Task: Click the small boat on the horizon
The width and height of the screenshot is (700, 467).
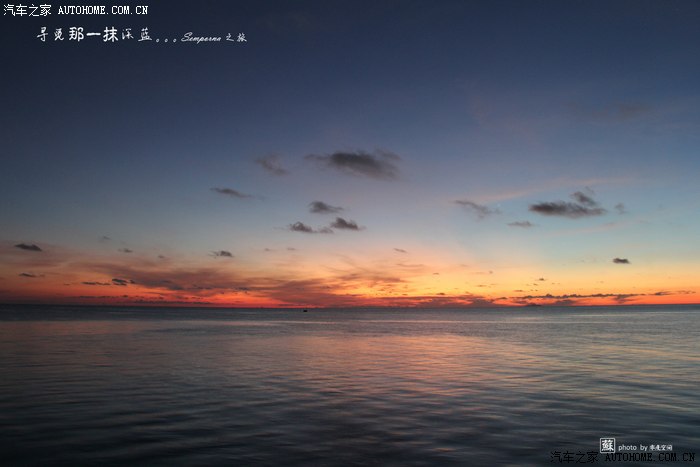Action: (x=304, y=309)
